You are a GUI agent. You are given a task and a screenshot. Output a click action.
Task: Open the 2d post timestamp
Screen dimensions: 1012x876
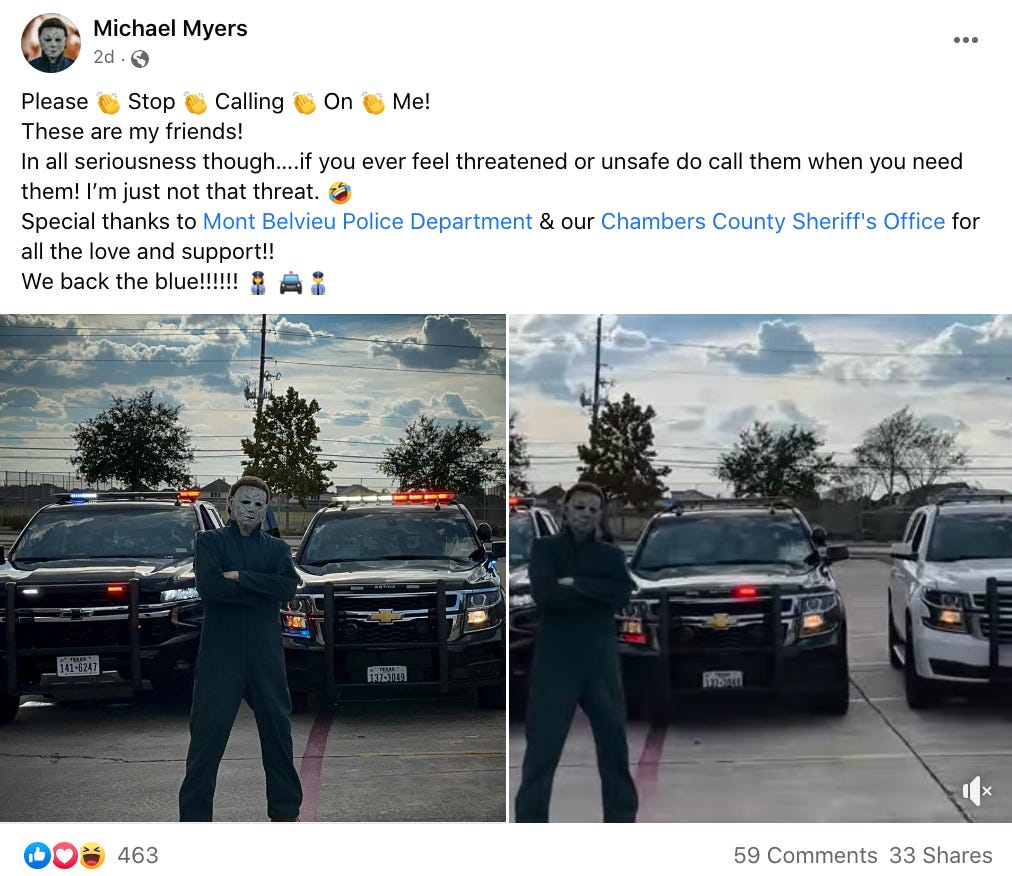[104, 57]
